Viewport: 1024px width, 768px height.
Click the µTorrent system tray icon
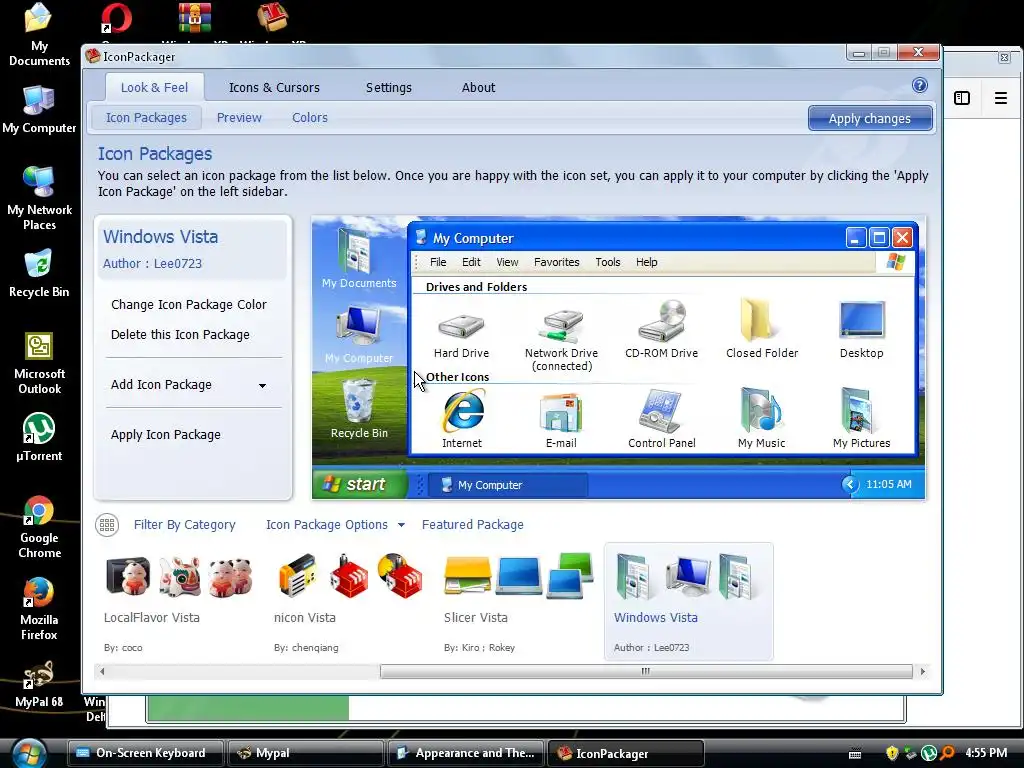pos(929,753)
